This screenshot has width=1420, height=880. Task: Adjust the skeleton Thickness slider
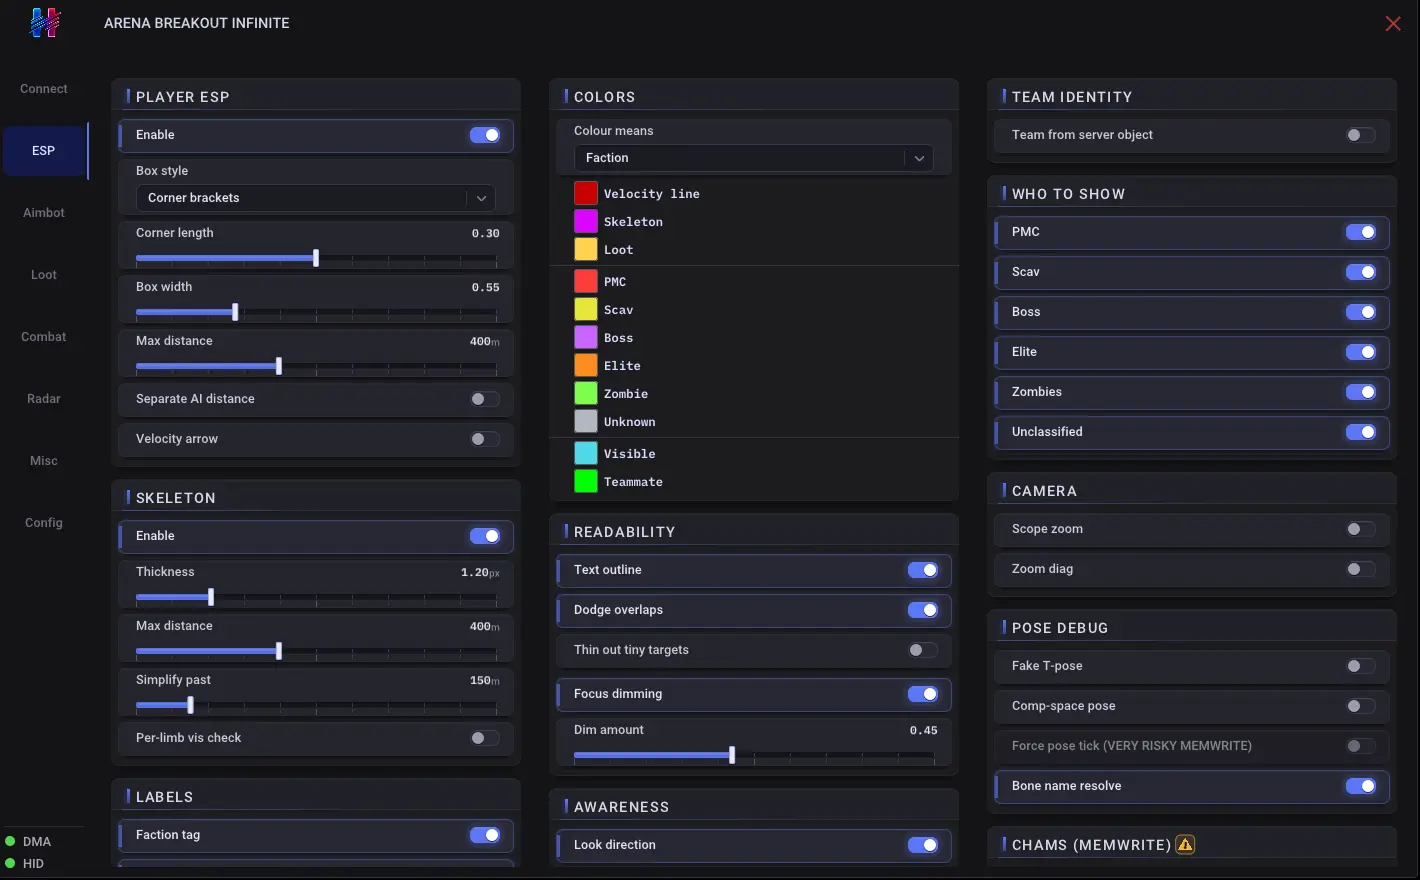(x=316, y=598)
